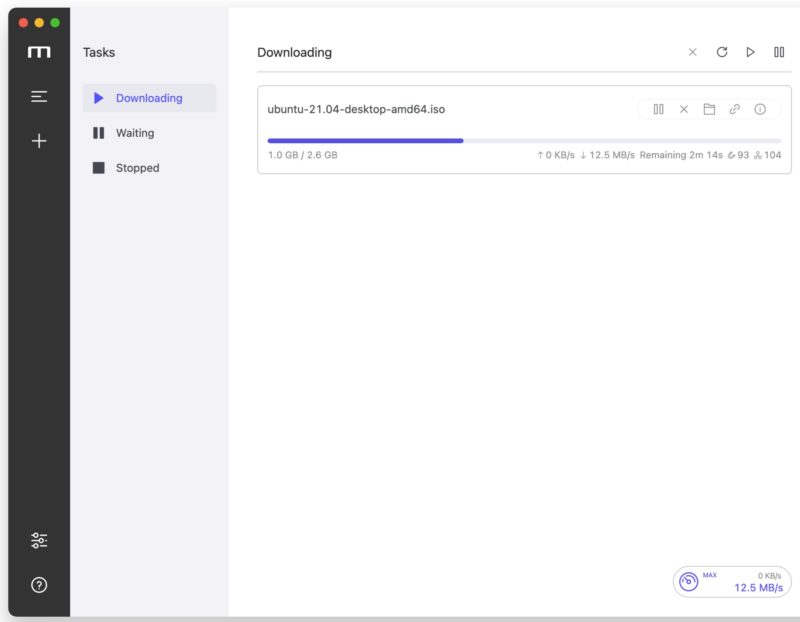The height and width of the screenshot is (622, 800).
Task: Remove the ubuntu ISO task
Action: pos(684,109)
